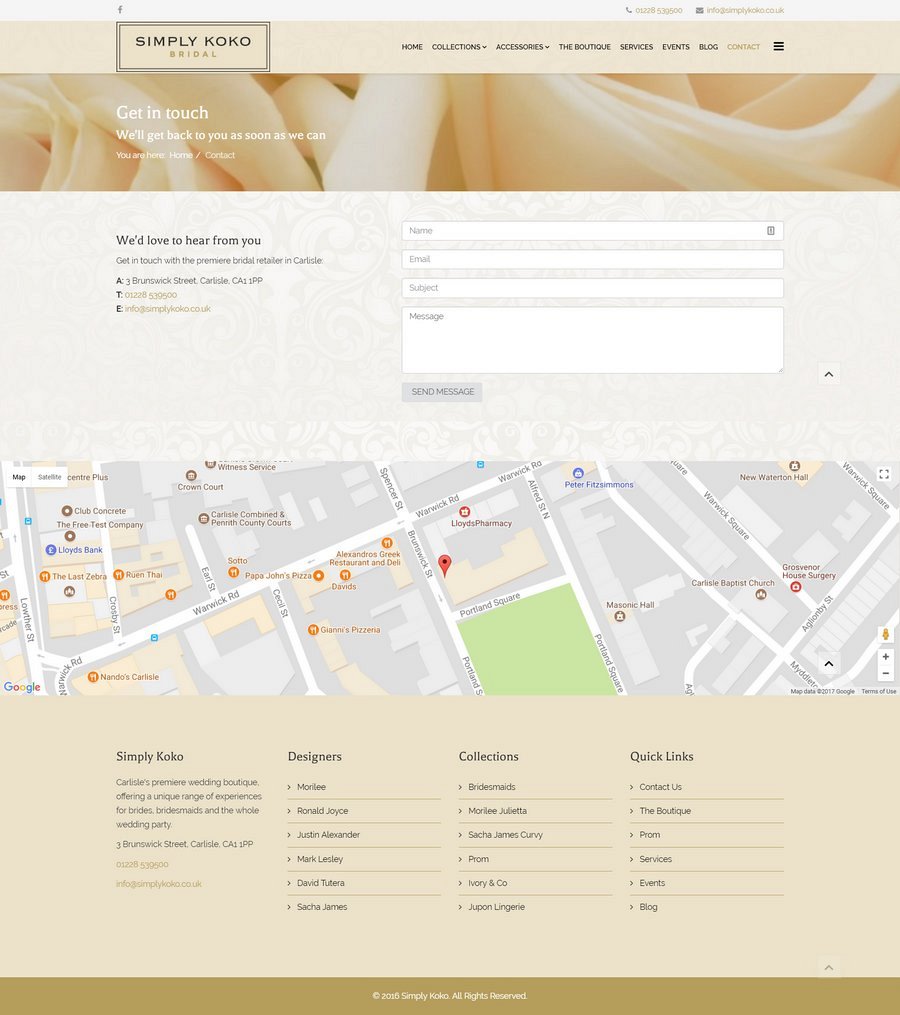Zoom in on the map
The width and height of the screenshot is (900, 1015).
tap(885, 657)
